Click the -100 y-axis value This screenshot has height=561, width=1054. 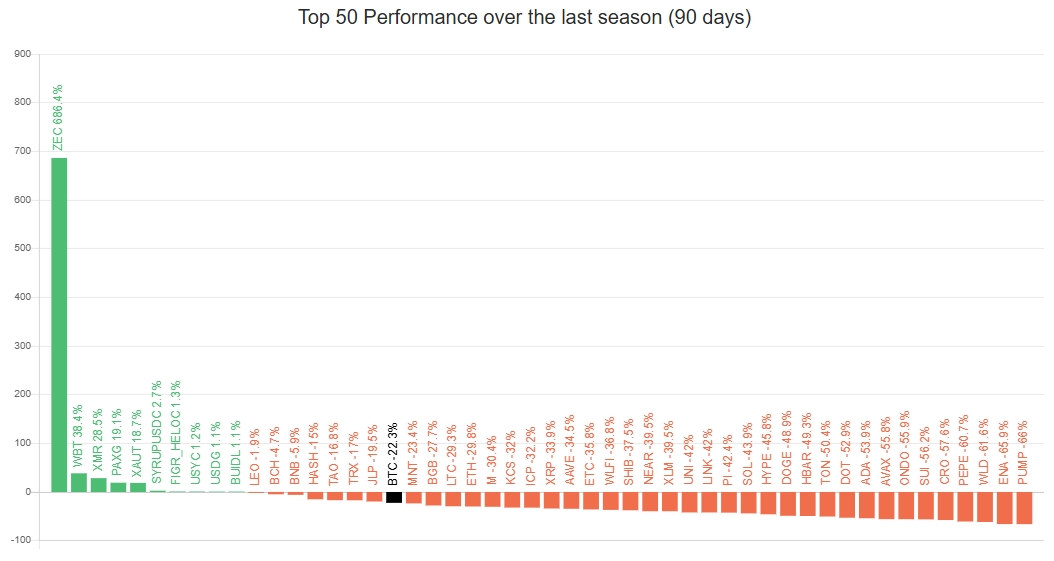(x=21, y=541)
